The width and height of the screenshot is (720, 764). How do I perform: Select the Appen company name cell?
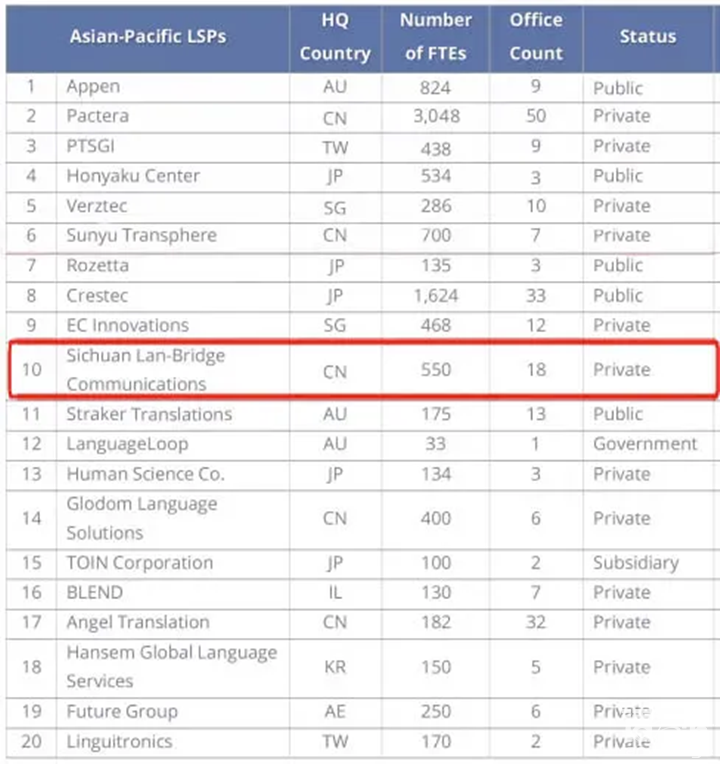(x=93, y=87)
